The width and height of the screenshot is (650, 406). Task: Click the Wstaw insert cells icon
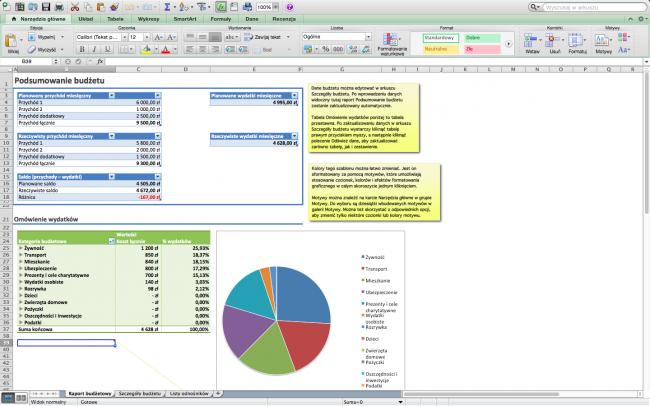coord(532,43)
